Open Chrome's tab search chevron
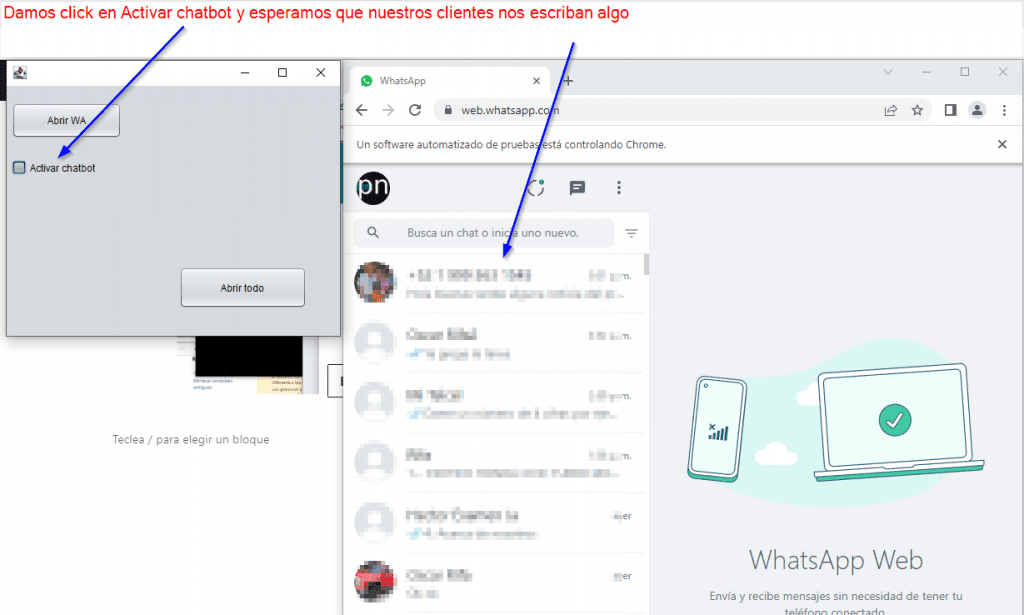This screenshot has width=1024, height=615. [888, 72]
